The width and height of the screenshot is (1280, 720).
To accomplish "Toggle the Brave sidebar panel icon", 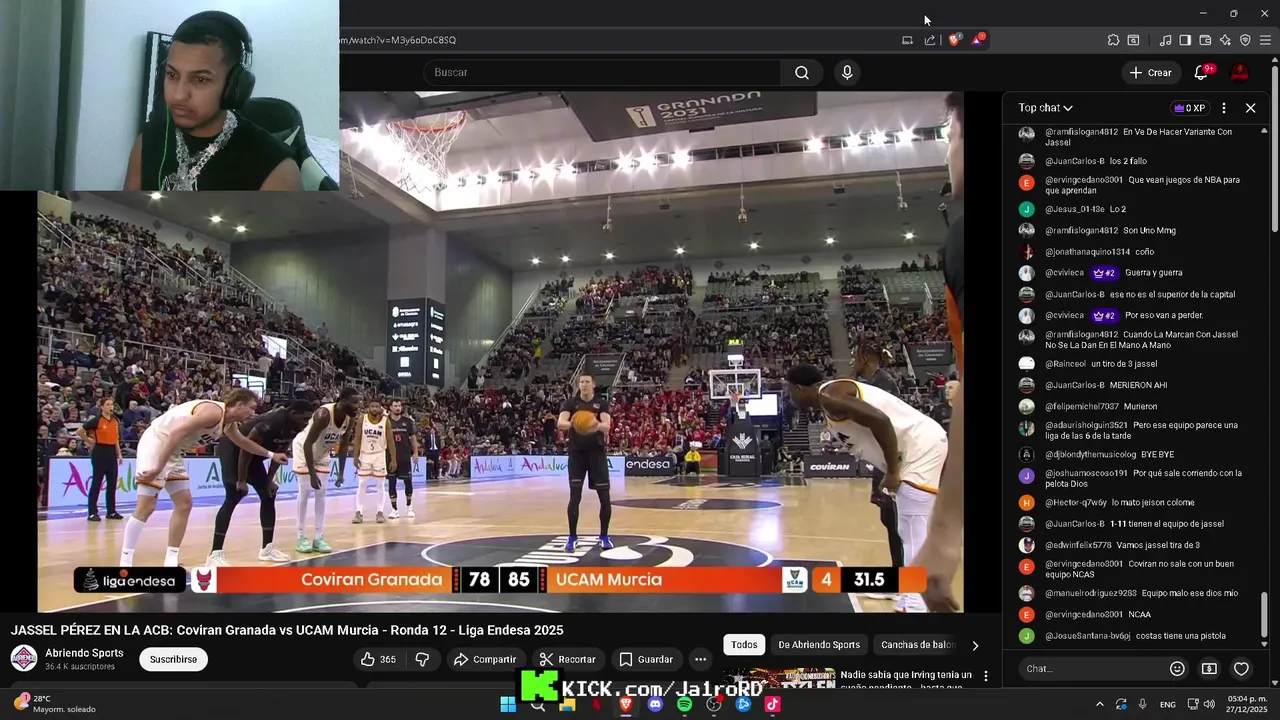I will click(x=1185, y=40).
